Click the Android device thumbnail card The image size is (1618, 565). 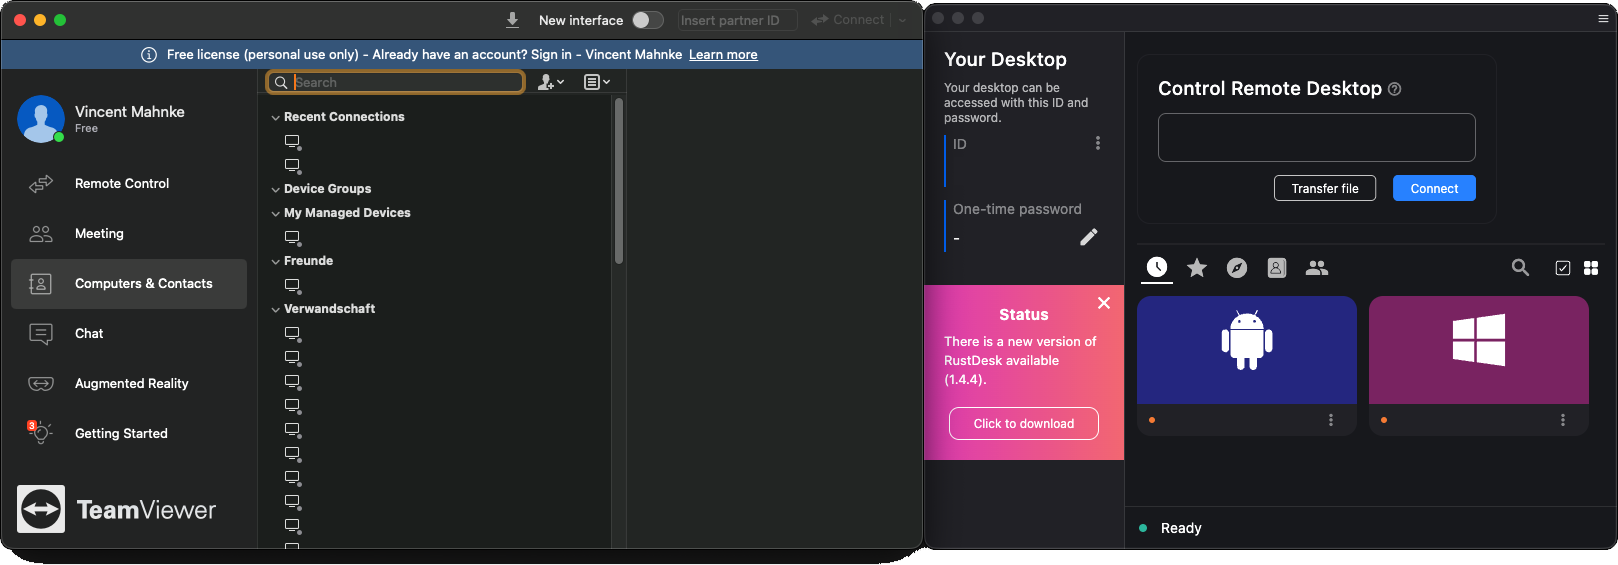pos(1246,350)
